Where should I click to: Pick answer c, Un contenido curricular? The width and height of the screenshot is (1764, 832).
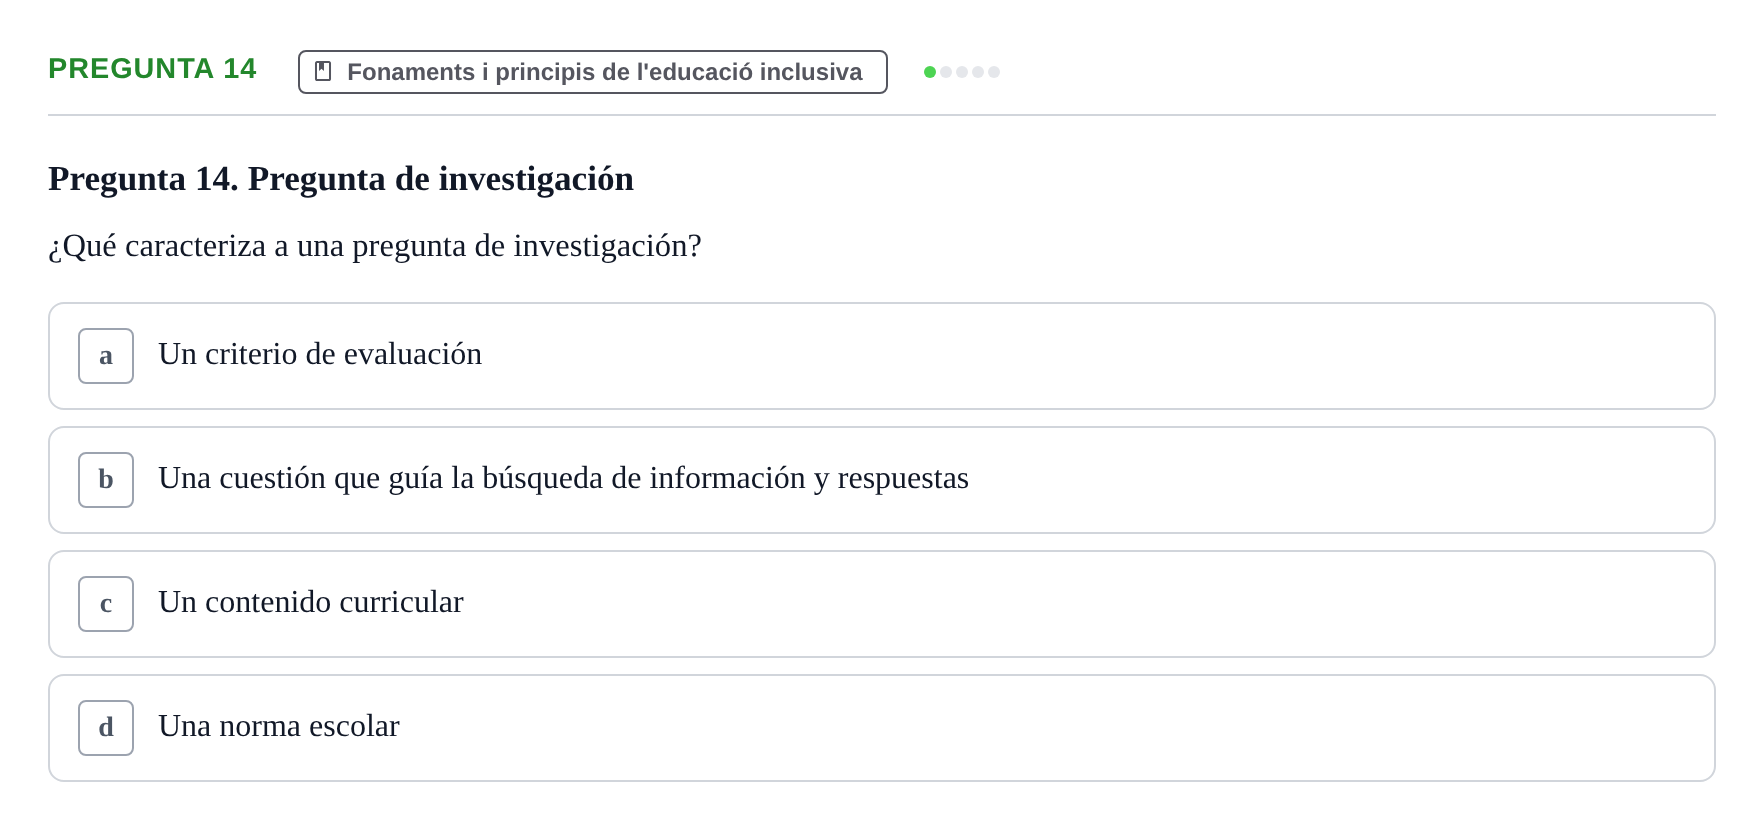click(881, 604)
